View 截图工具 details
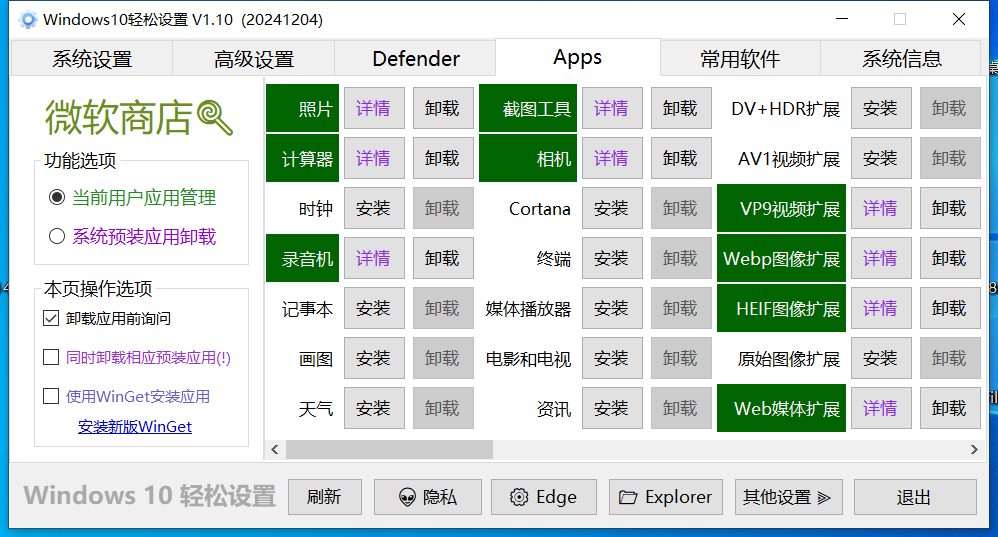998x537 pixels. coord(612,108)
